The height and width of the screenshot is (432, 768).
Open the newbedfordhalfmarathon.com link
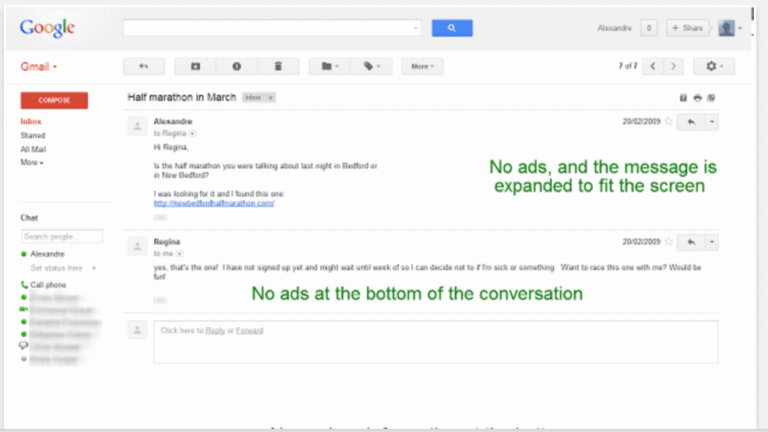(x=213, y=203)
